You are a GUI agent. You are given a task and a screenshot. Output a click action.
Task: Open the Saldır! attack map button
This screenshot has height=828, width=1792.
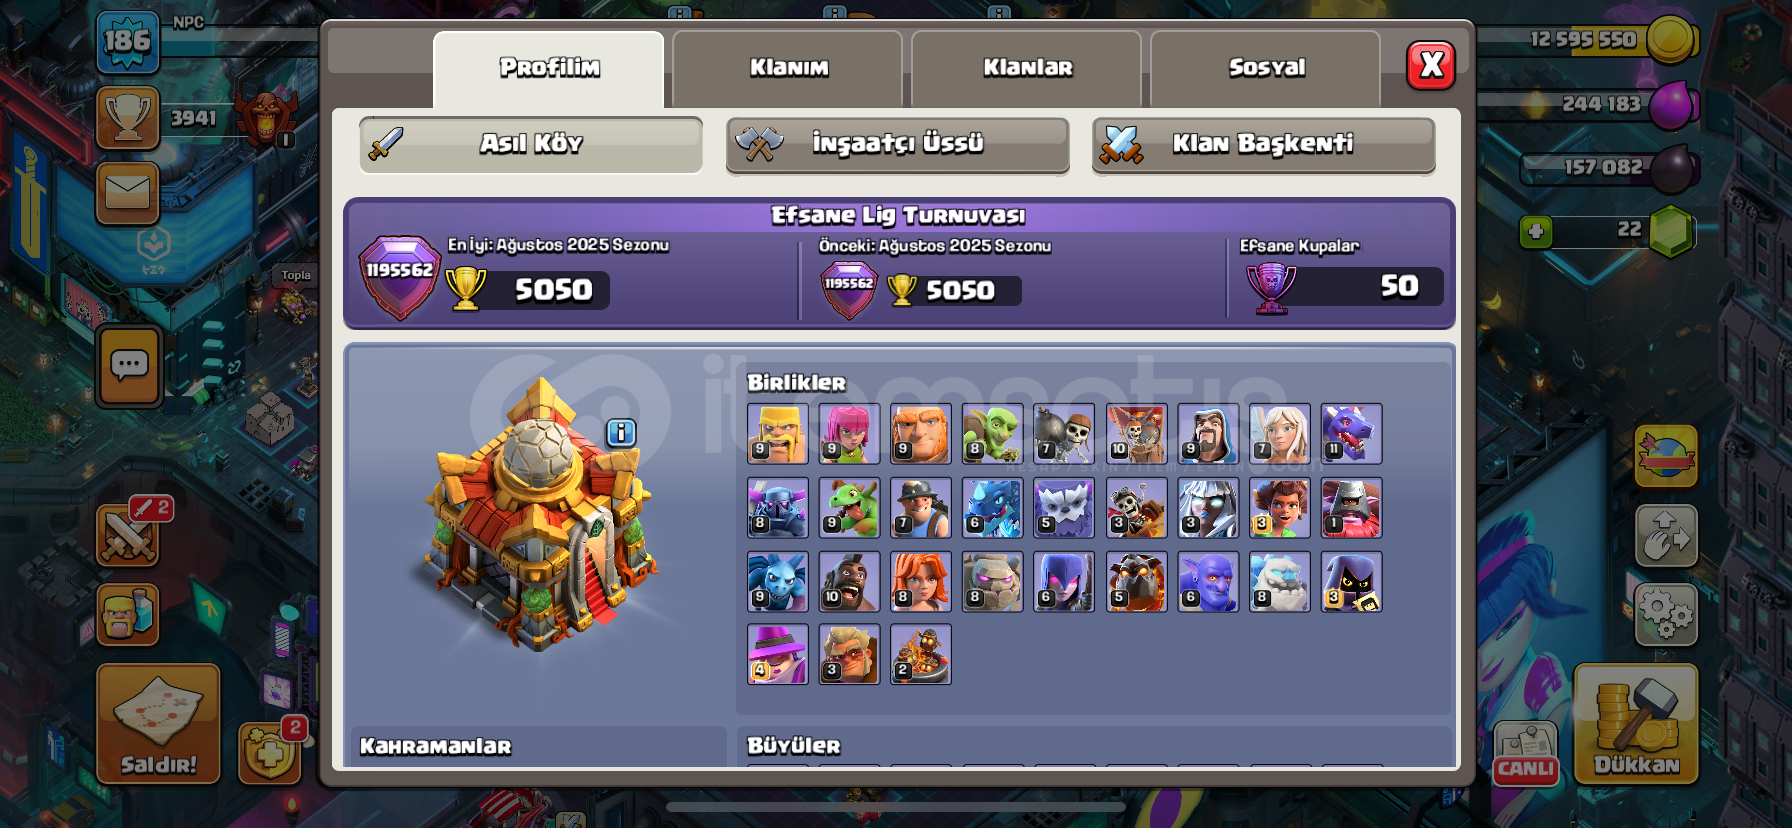tap(158, 724)
